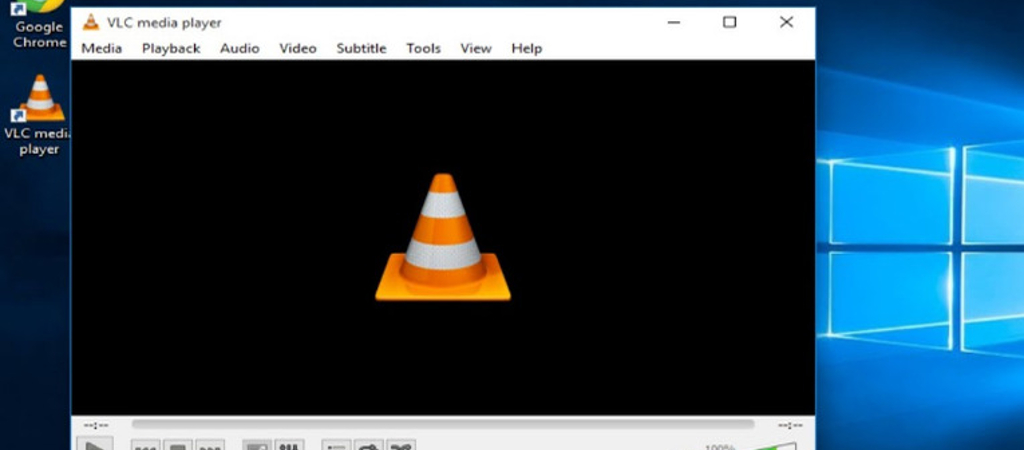Toggle the loop mode button
This screenshot has height=450, width=1024.
[x=369, y=445]
